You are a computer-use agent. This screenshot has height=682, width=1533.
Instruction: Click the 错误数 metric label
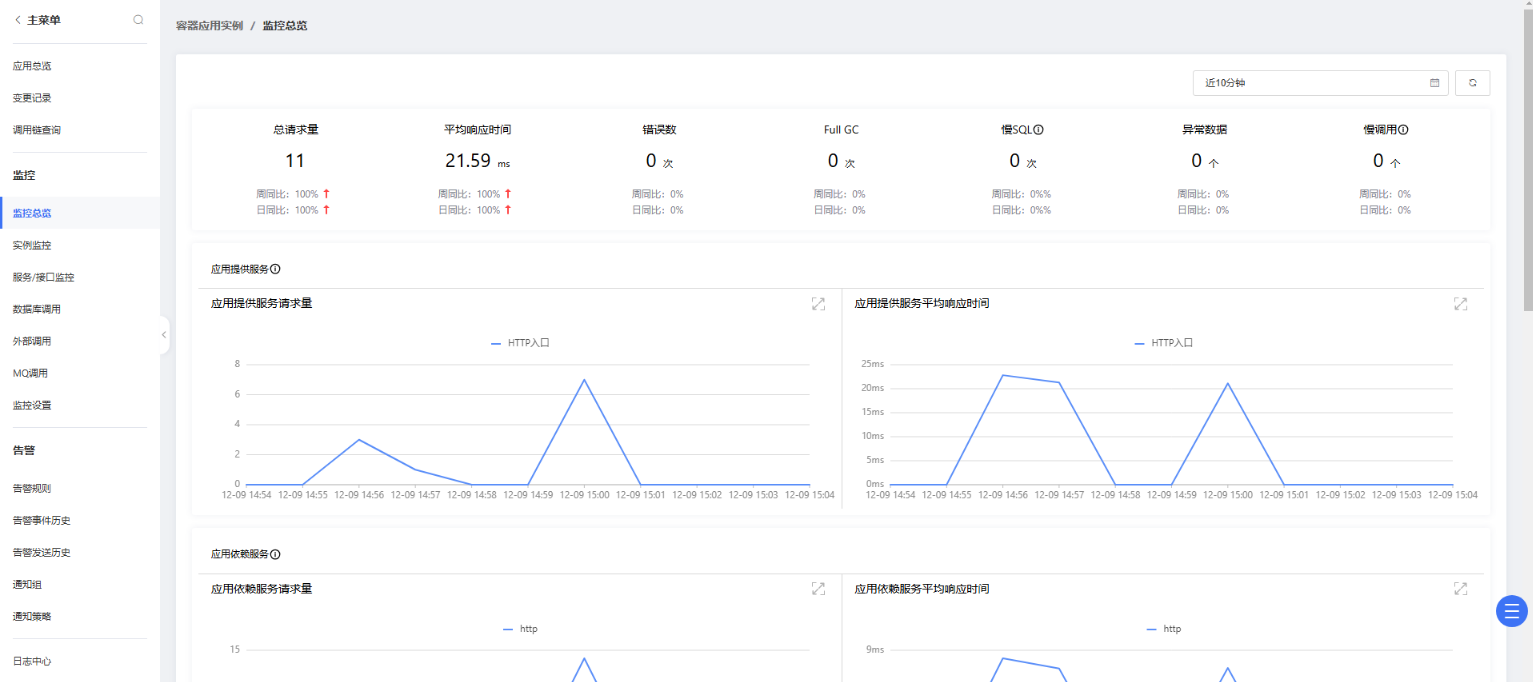(659, 130)
